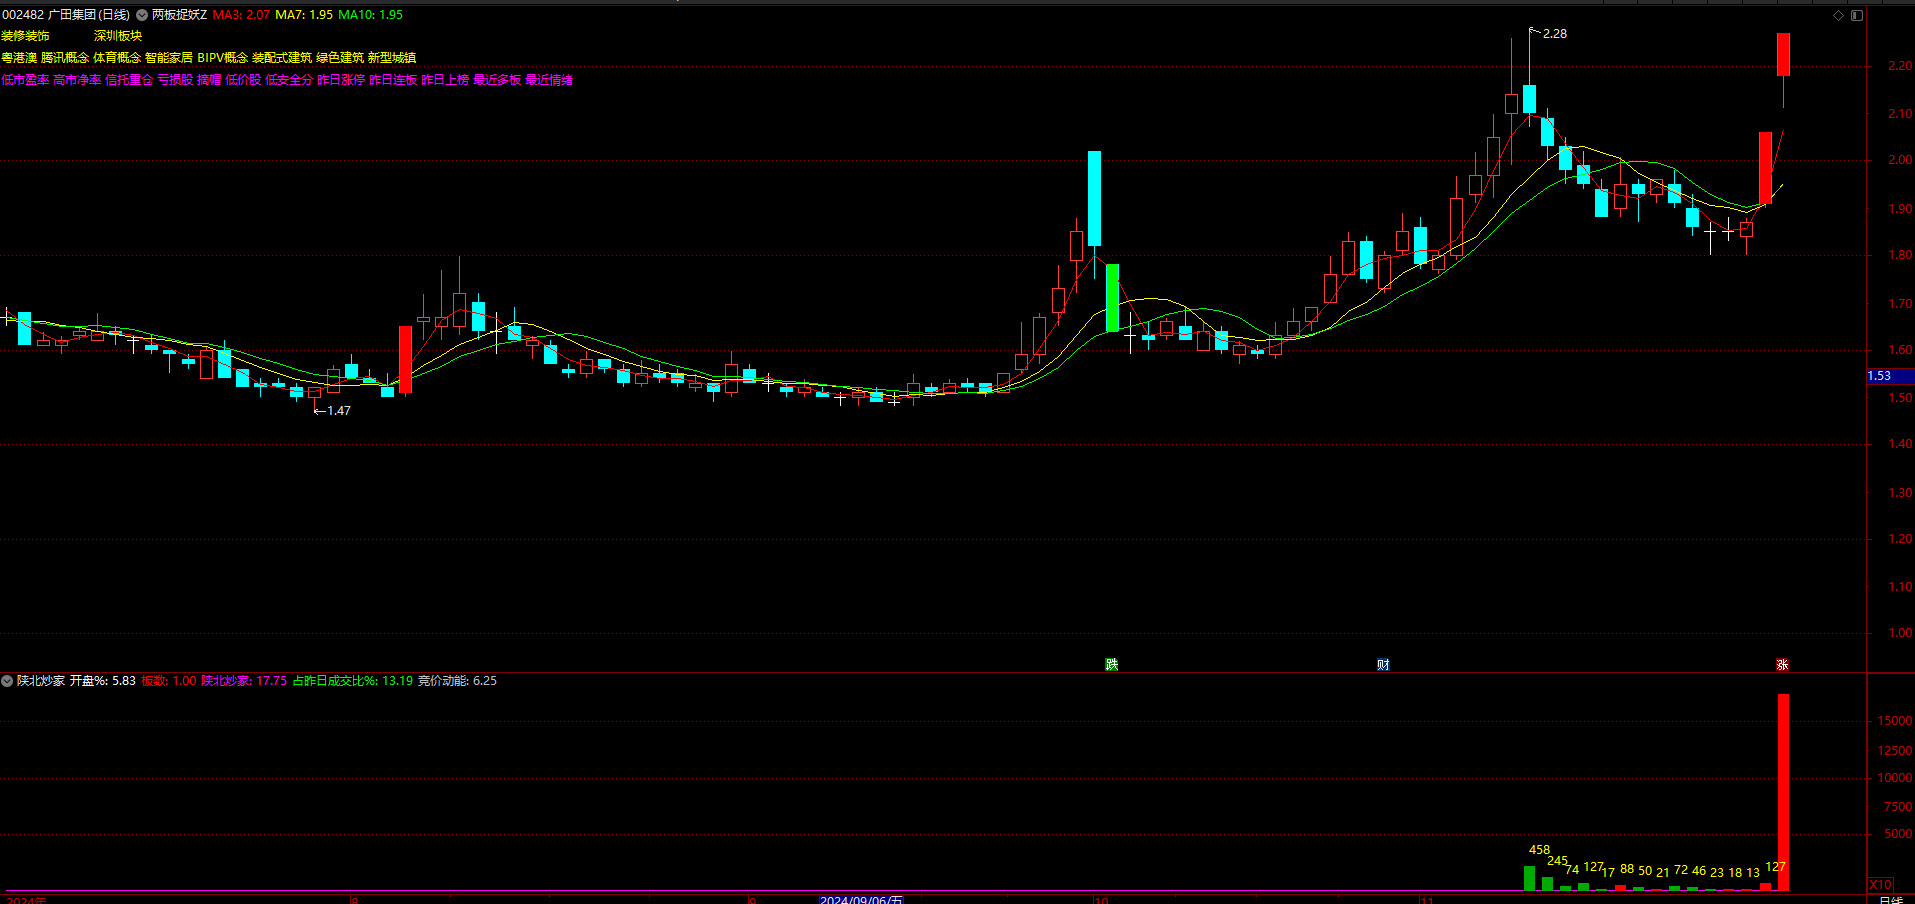Select the bright green candlestick above 跌 marker

1112,298
